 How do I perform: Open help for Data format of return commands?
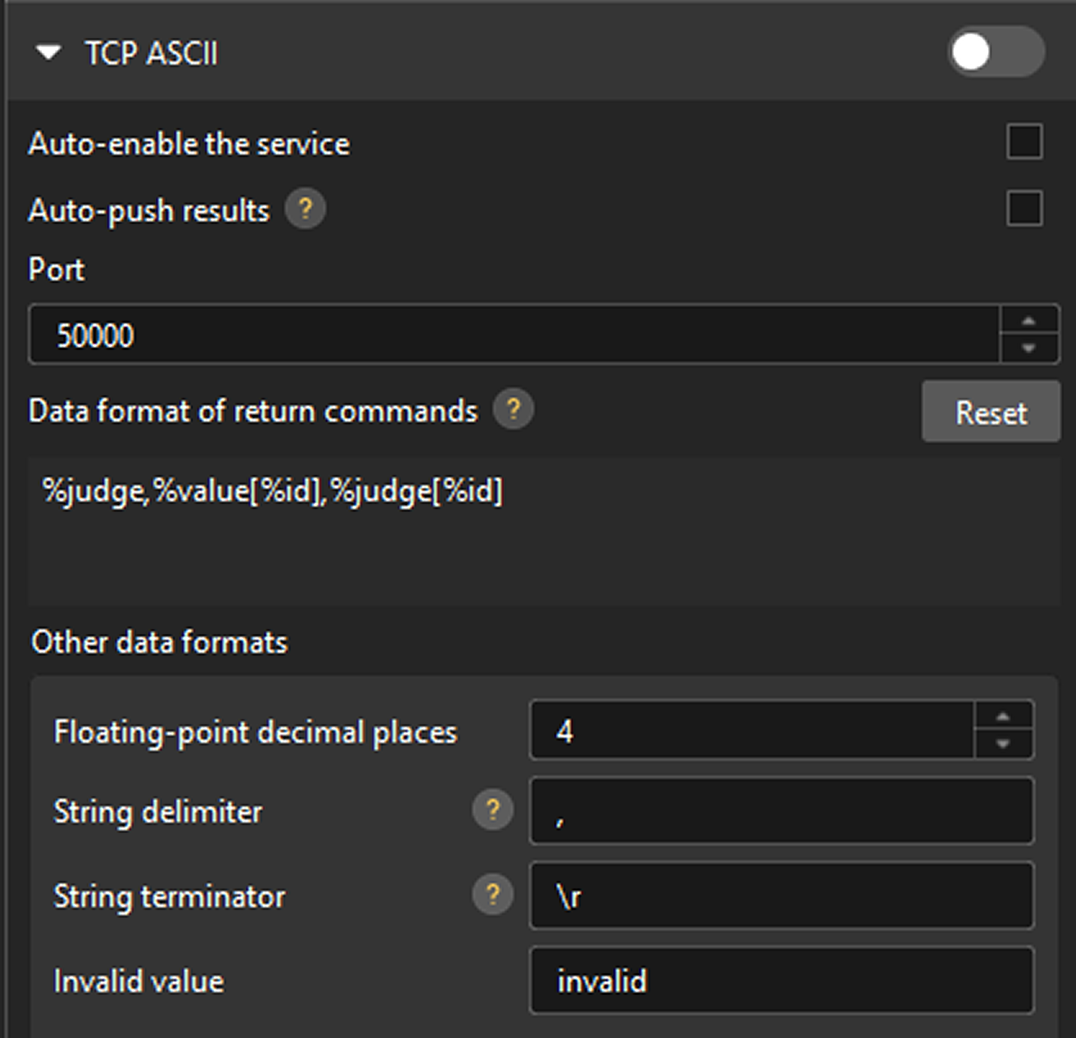click(x=514, y=410)
